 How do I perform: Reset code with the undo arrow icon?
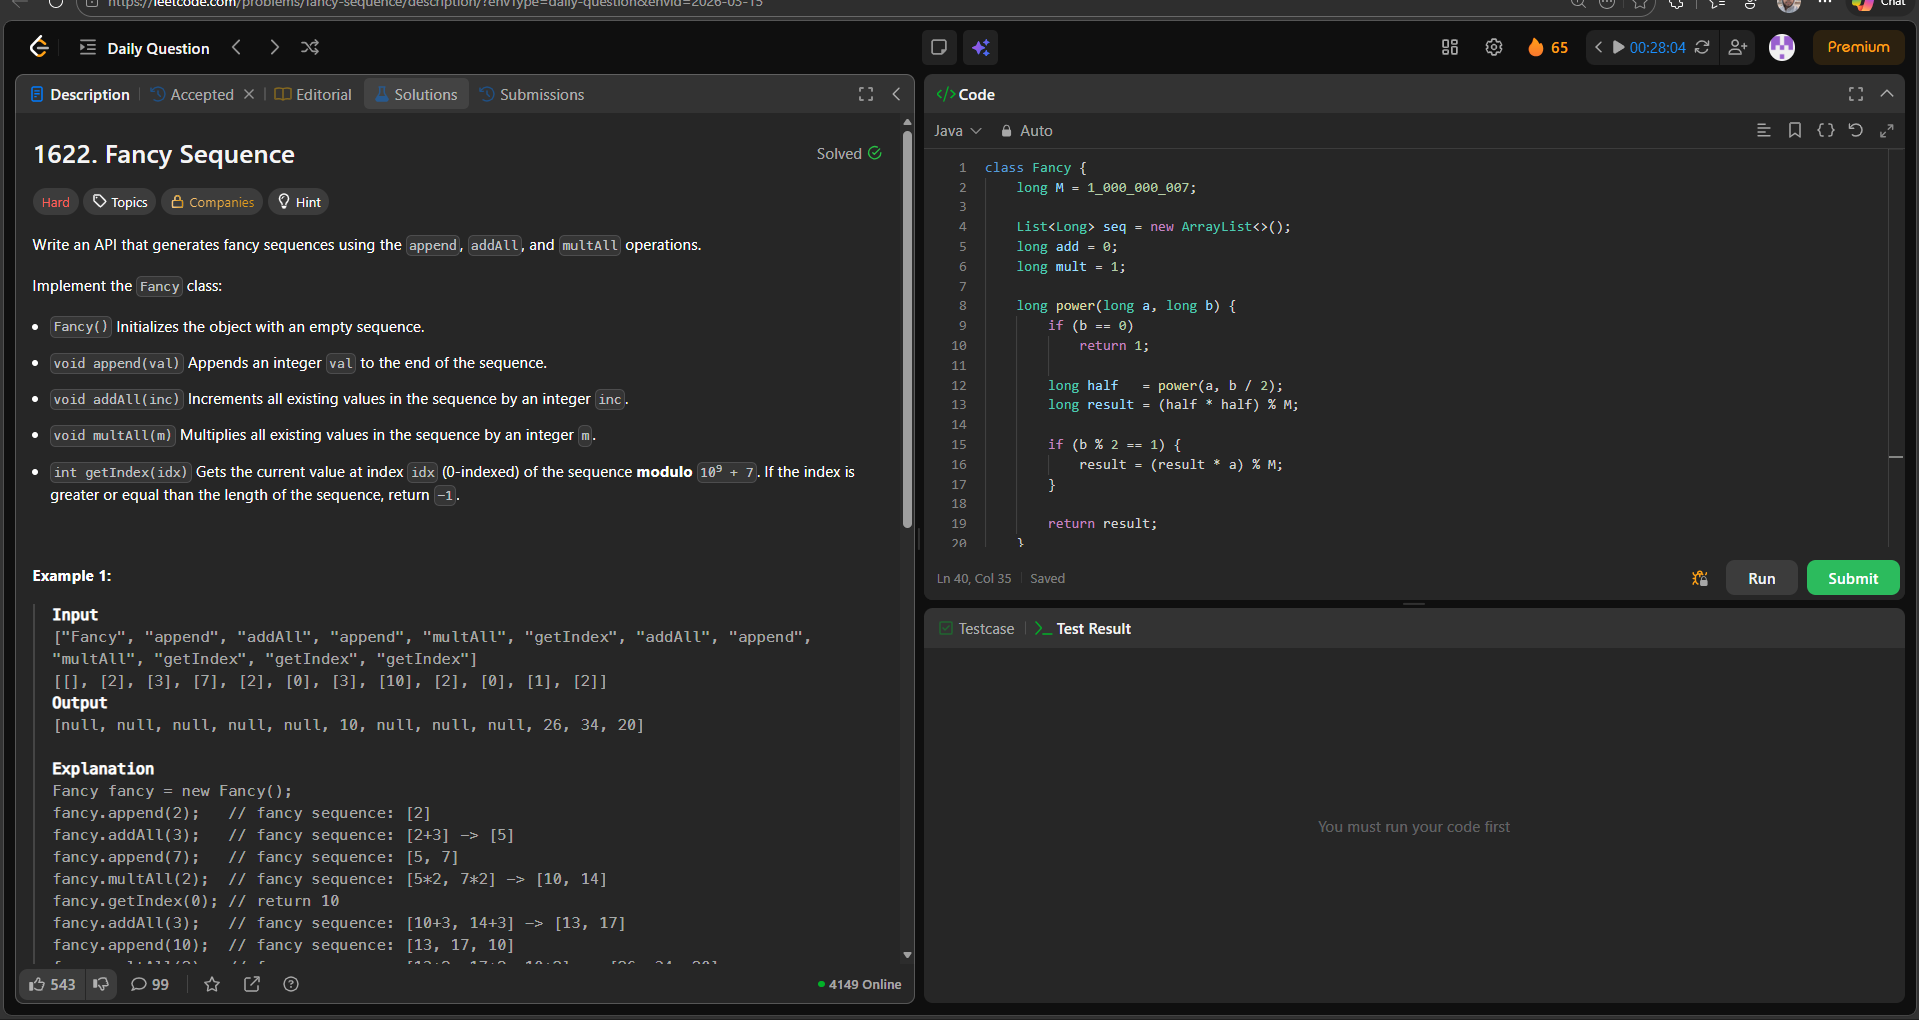click(x=1855, y=130)
